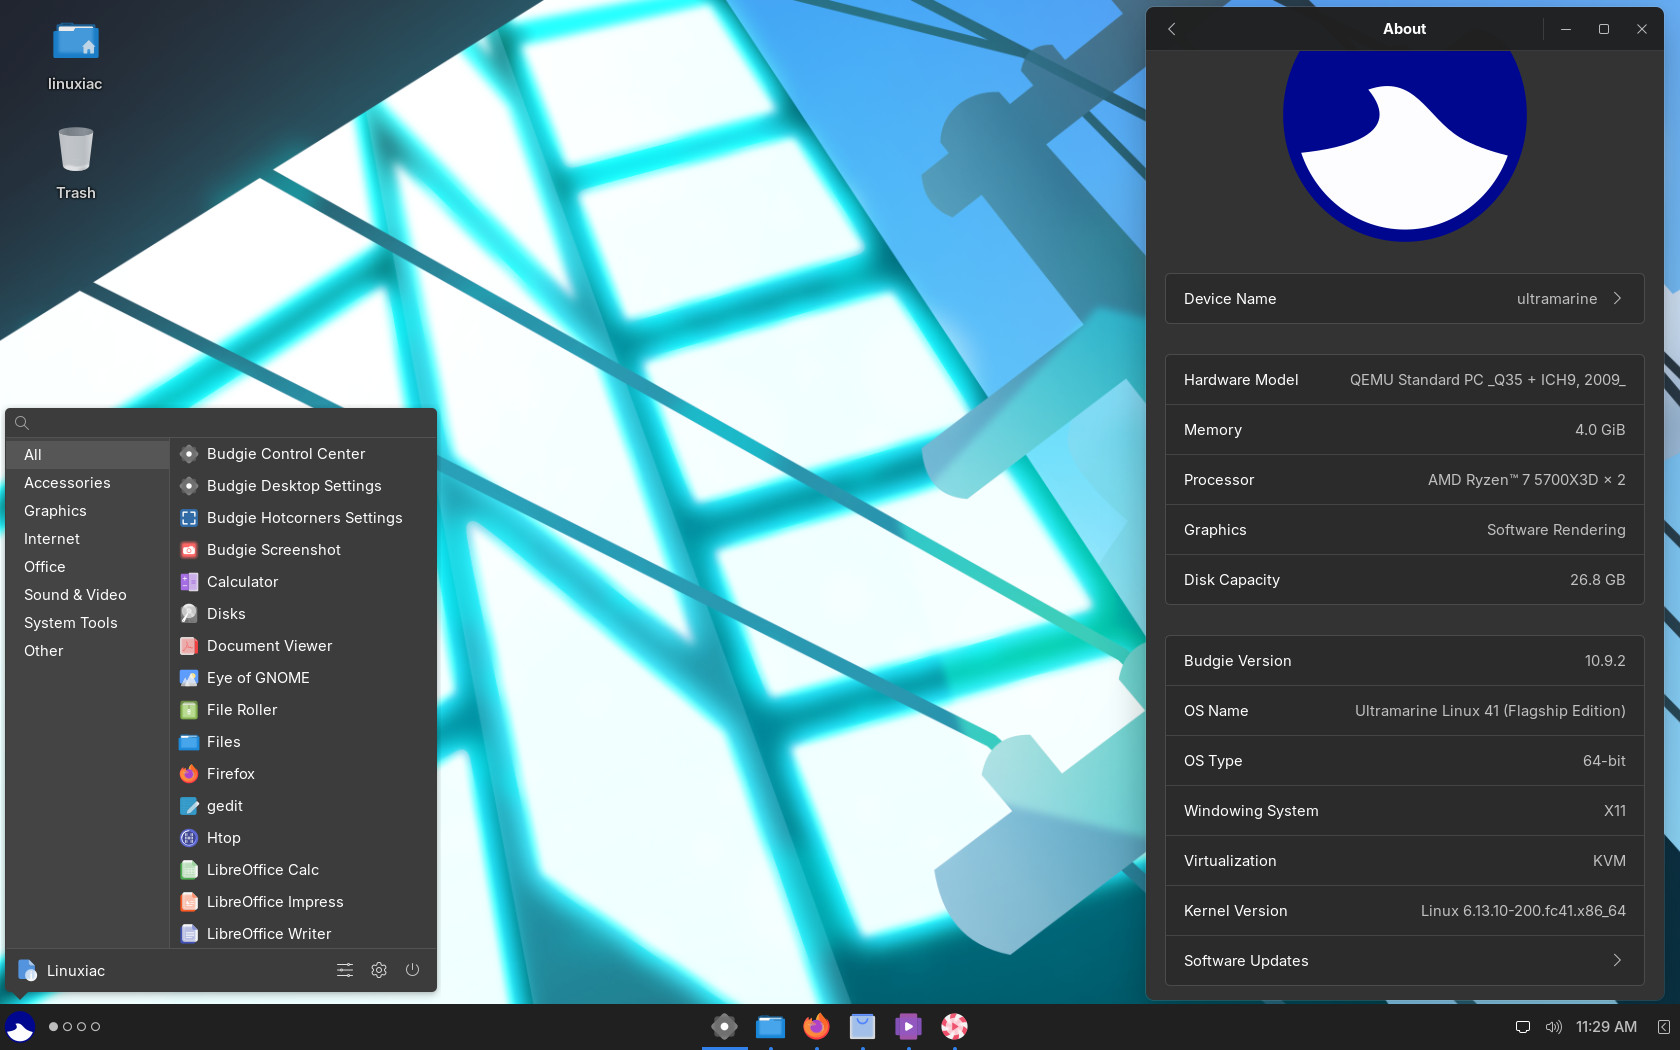The width and height of the screenshot is (1680, 1050).
Task: Open the linuxiac home folder on desktop
Action: [x=76, y=57]
